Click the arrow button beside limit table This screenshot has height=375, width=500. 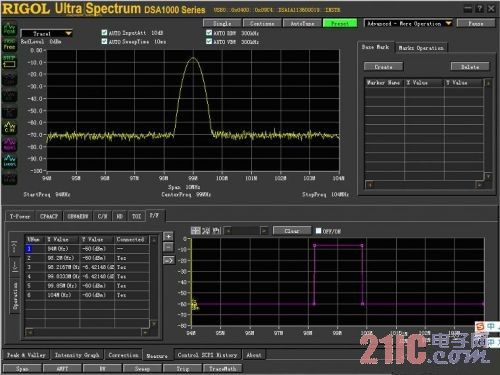(168, 260)
